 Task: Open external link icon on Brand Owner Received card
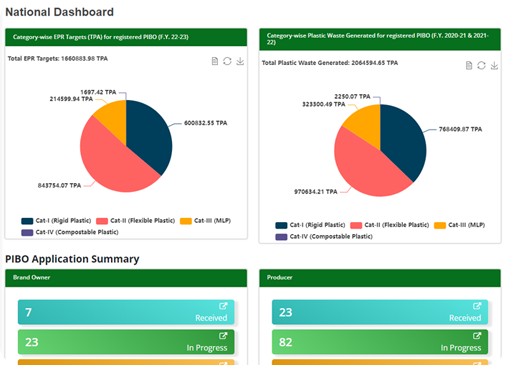pyautogui.click(x=223, y=306)
